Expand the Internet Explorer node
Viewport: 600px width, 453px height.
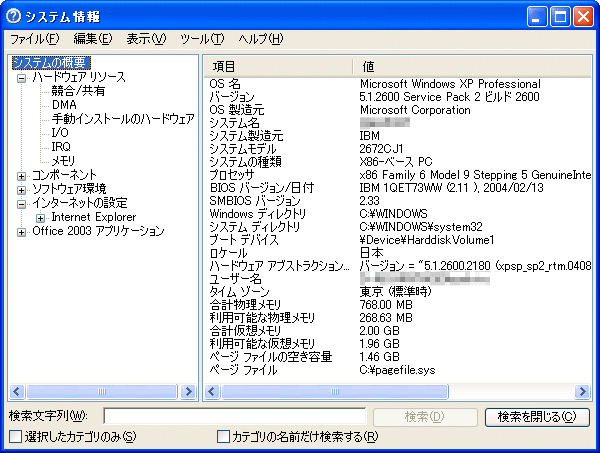[40, 218]
